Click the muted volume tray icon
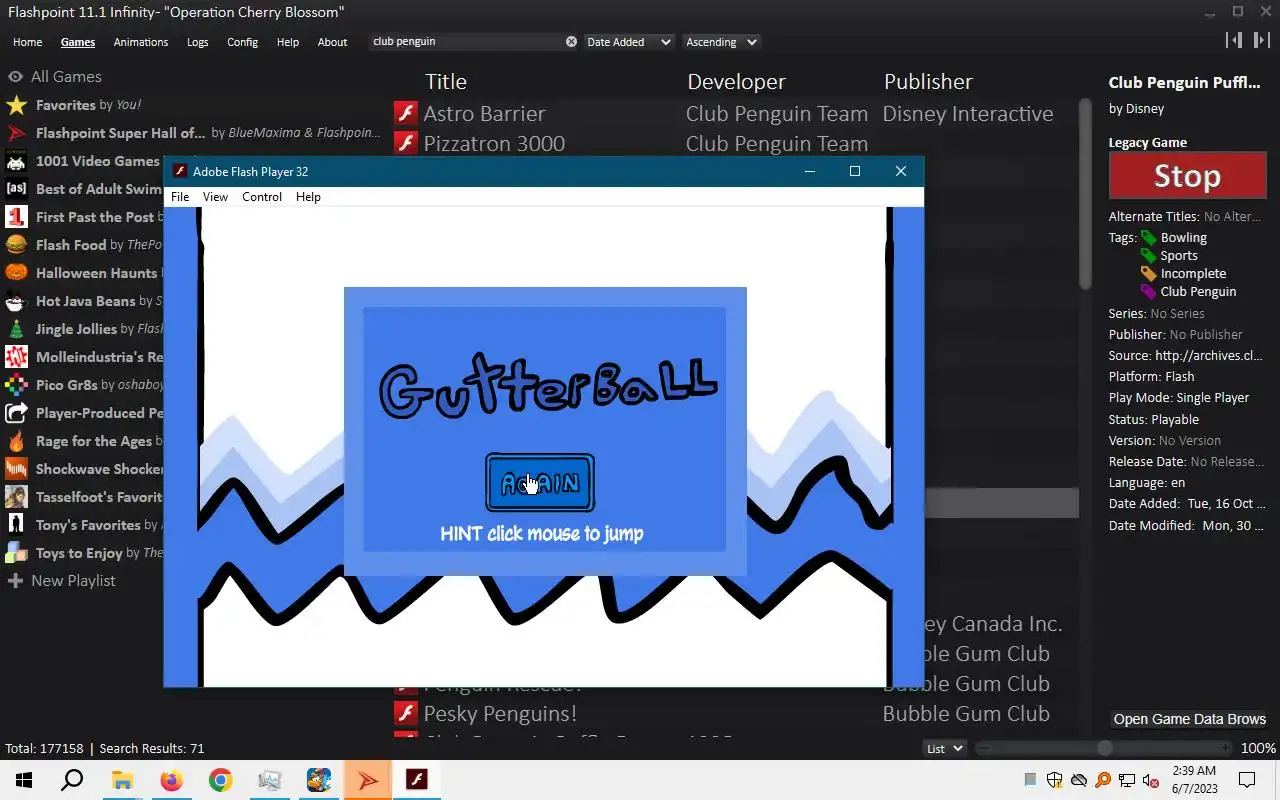 pos(1150,780)
